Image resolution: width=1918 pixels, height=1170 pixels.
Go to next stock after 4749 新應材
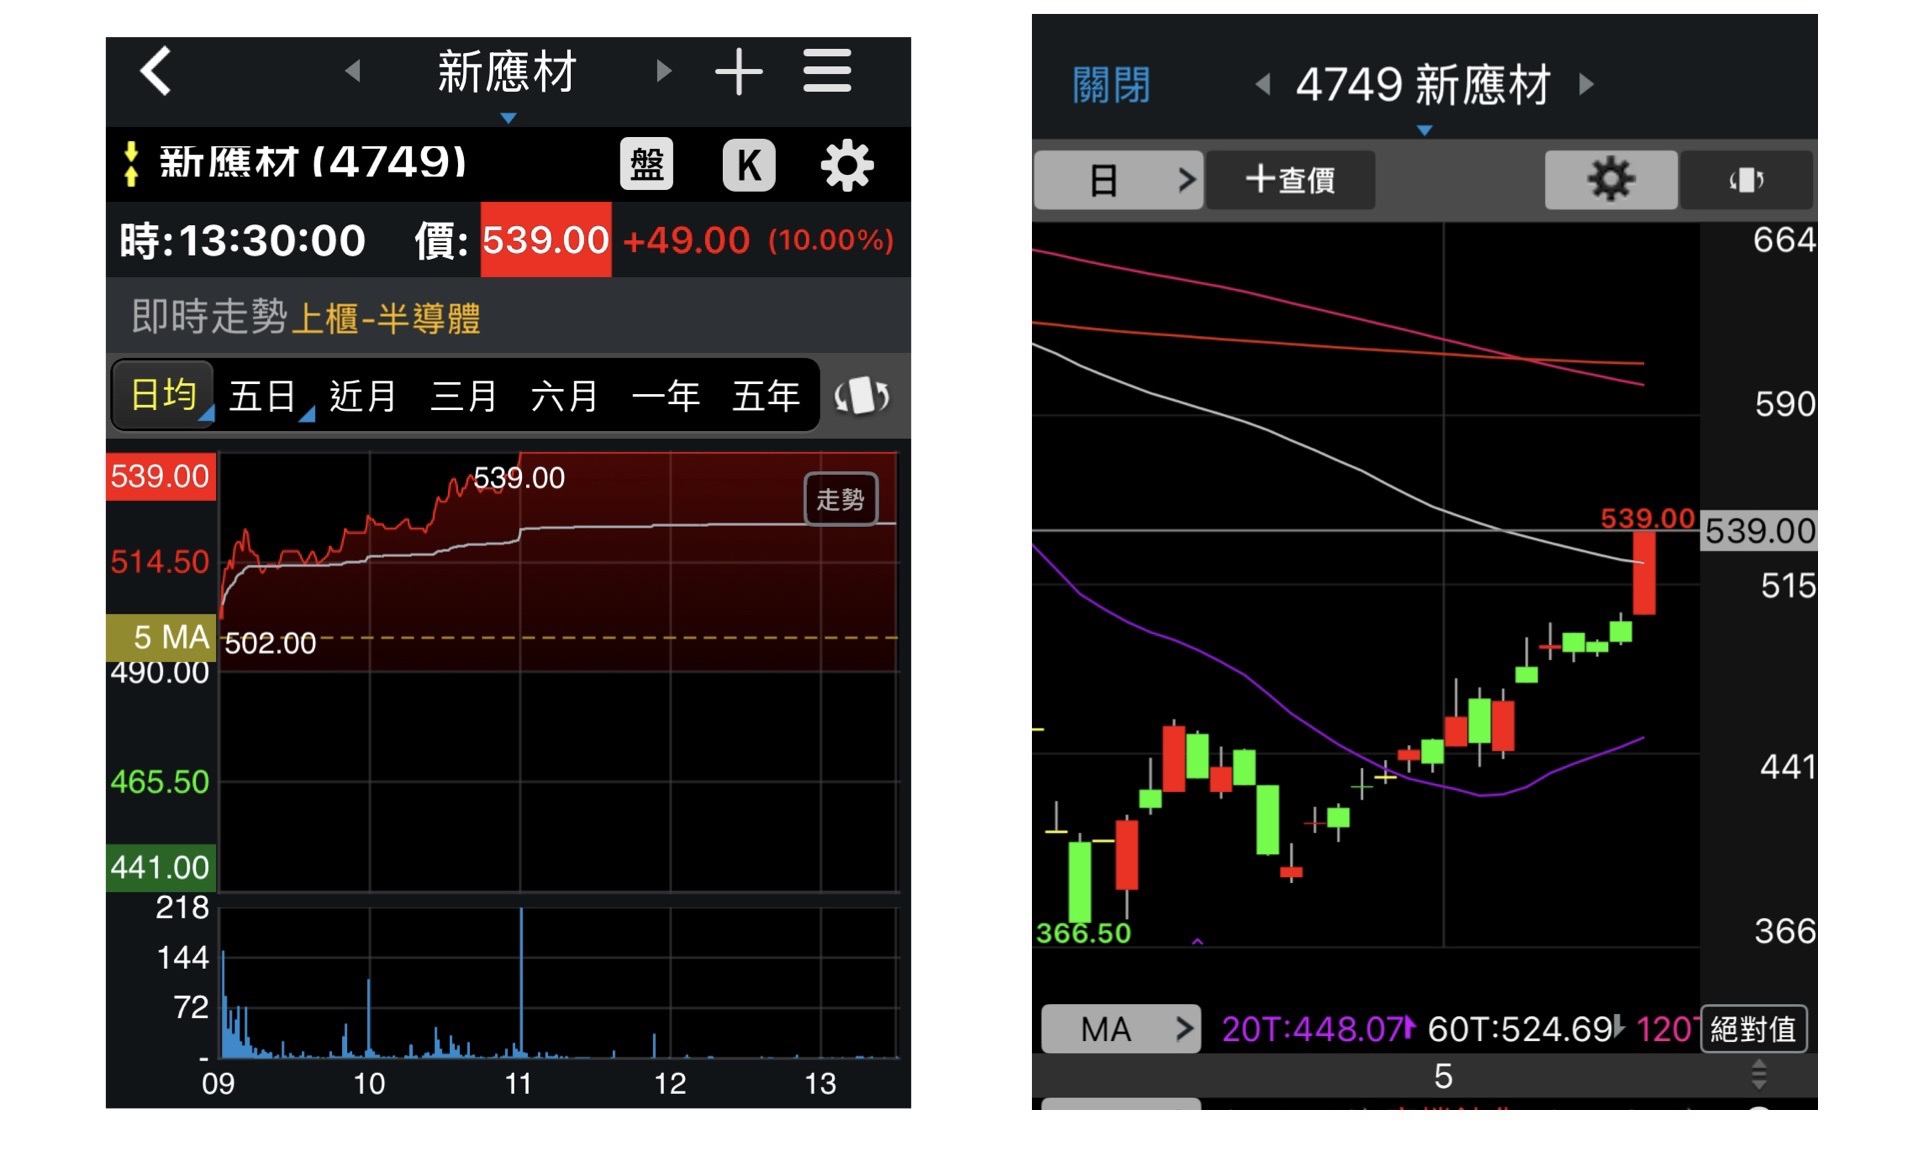point(1586,84)
